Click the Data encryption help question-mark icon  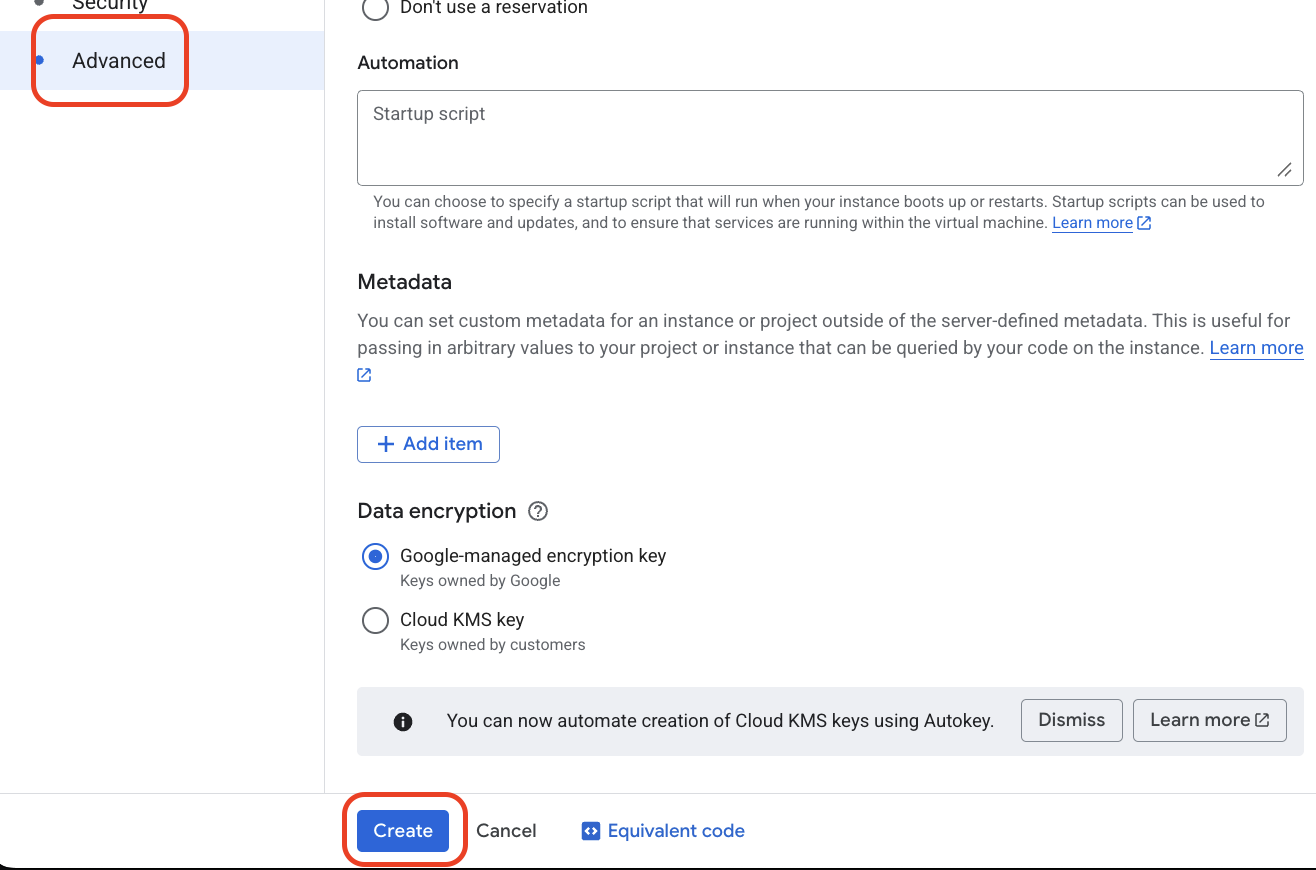[538, 512]
